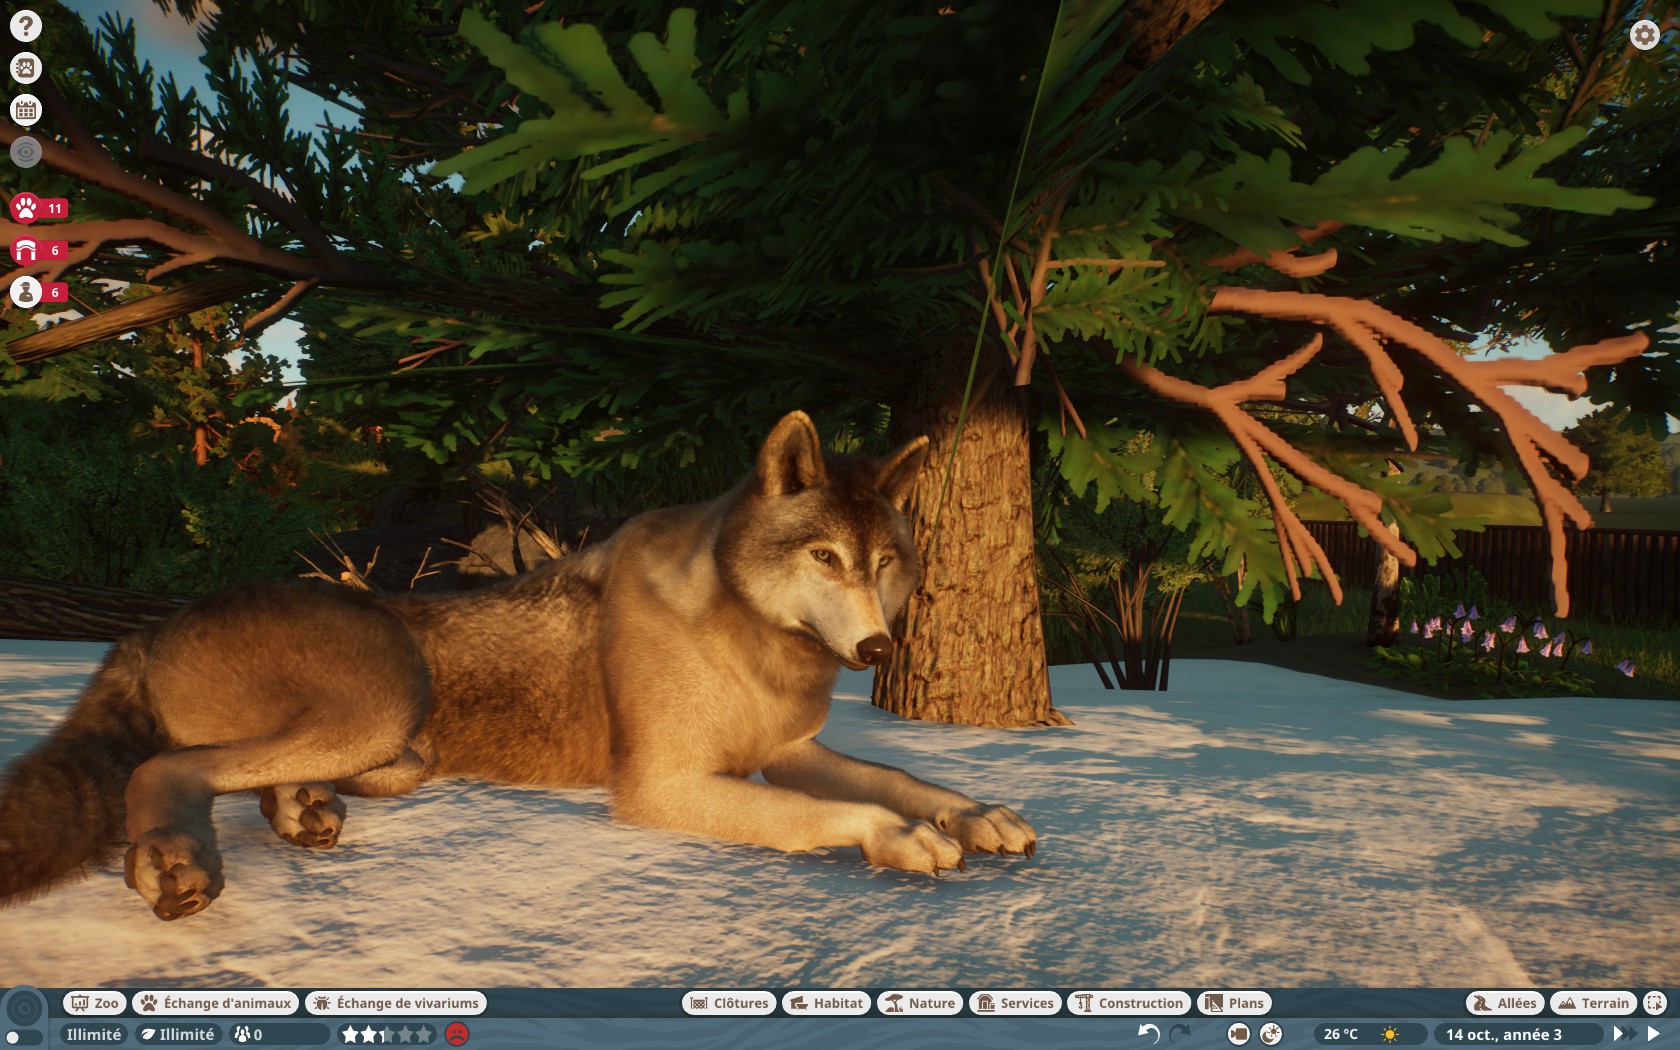Open Échange d'animaux market
1680x1050 pixels.
(x=216, y=1003)
